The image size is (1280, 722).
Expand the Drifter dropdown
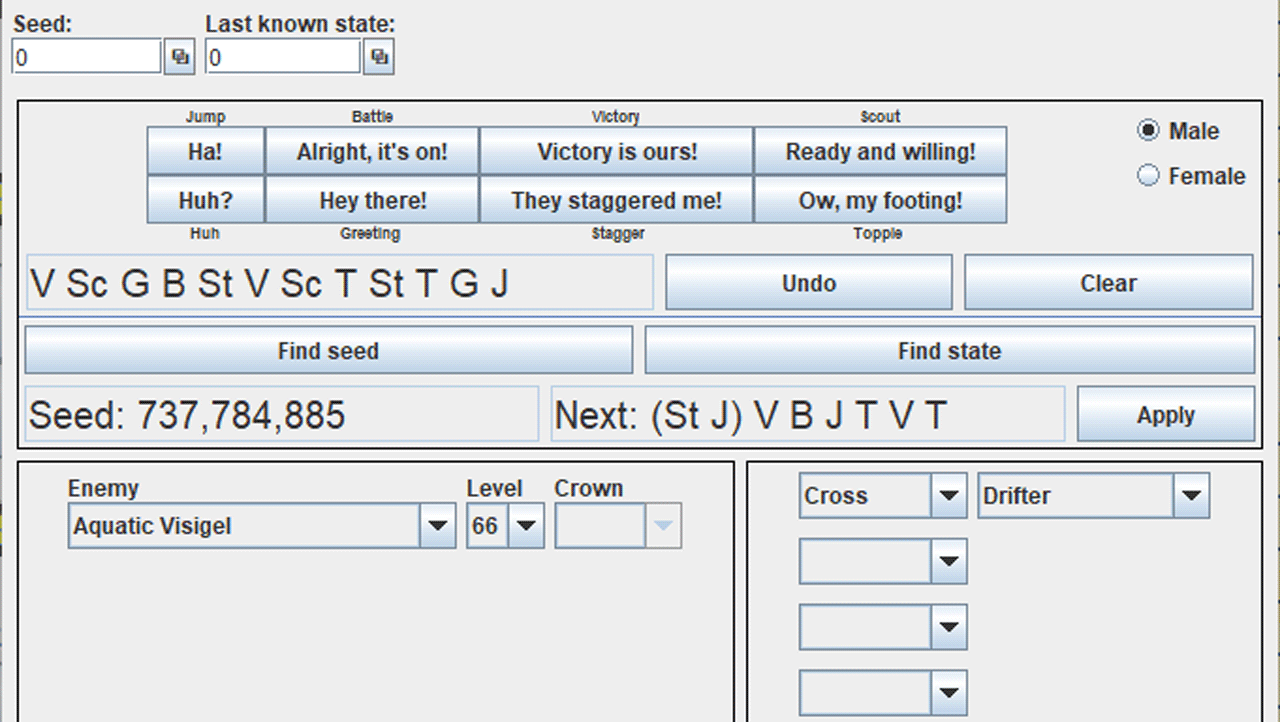(1190, 496)
